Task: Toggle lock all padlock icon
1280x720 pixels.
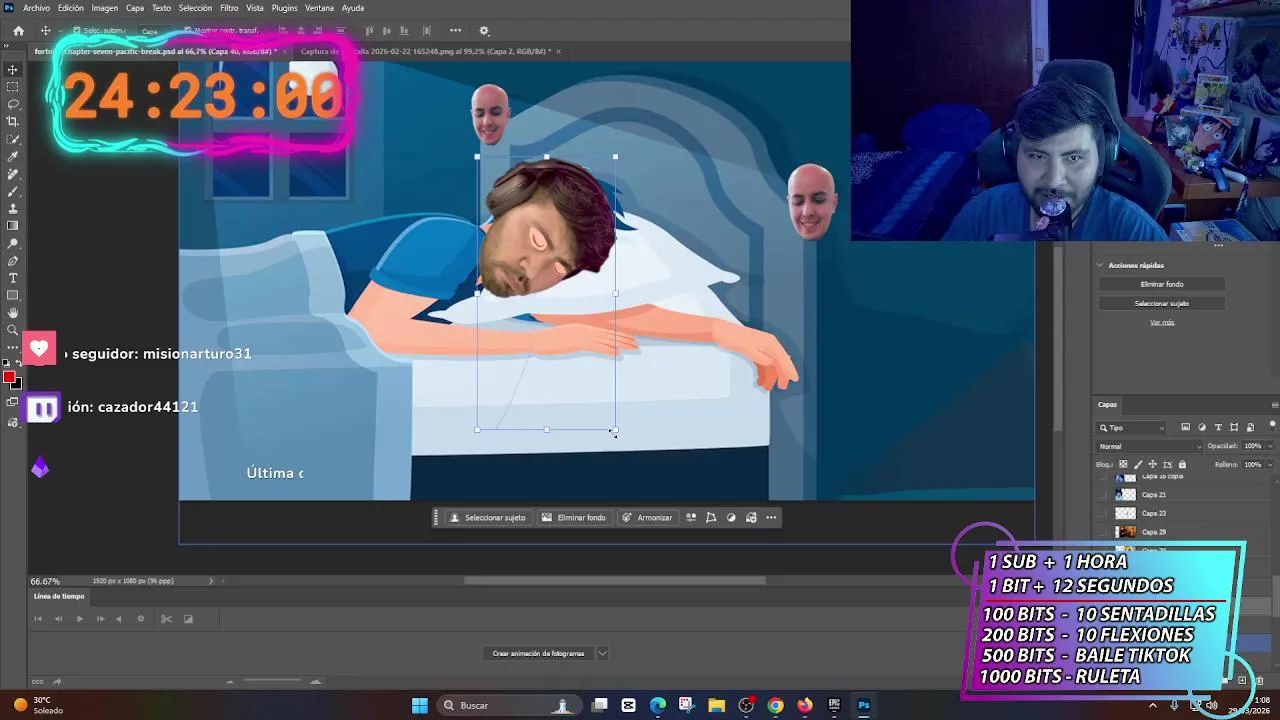Action: click(1182, 465)
